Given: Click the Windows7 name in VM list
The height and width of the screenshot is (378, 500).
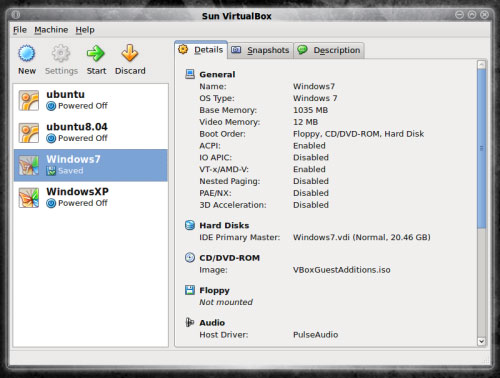Looking at the screenshot, I should click(73, 159).
